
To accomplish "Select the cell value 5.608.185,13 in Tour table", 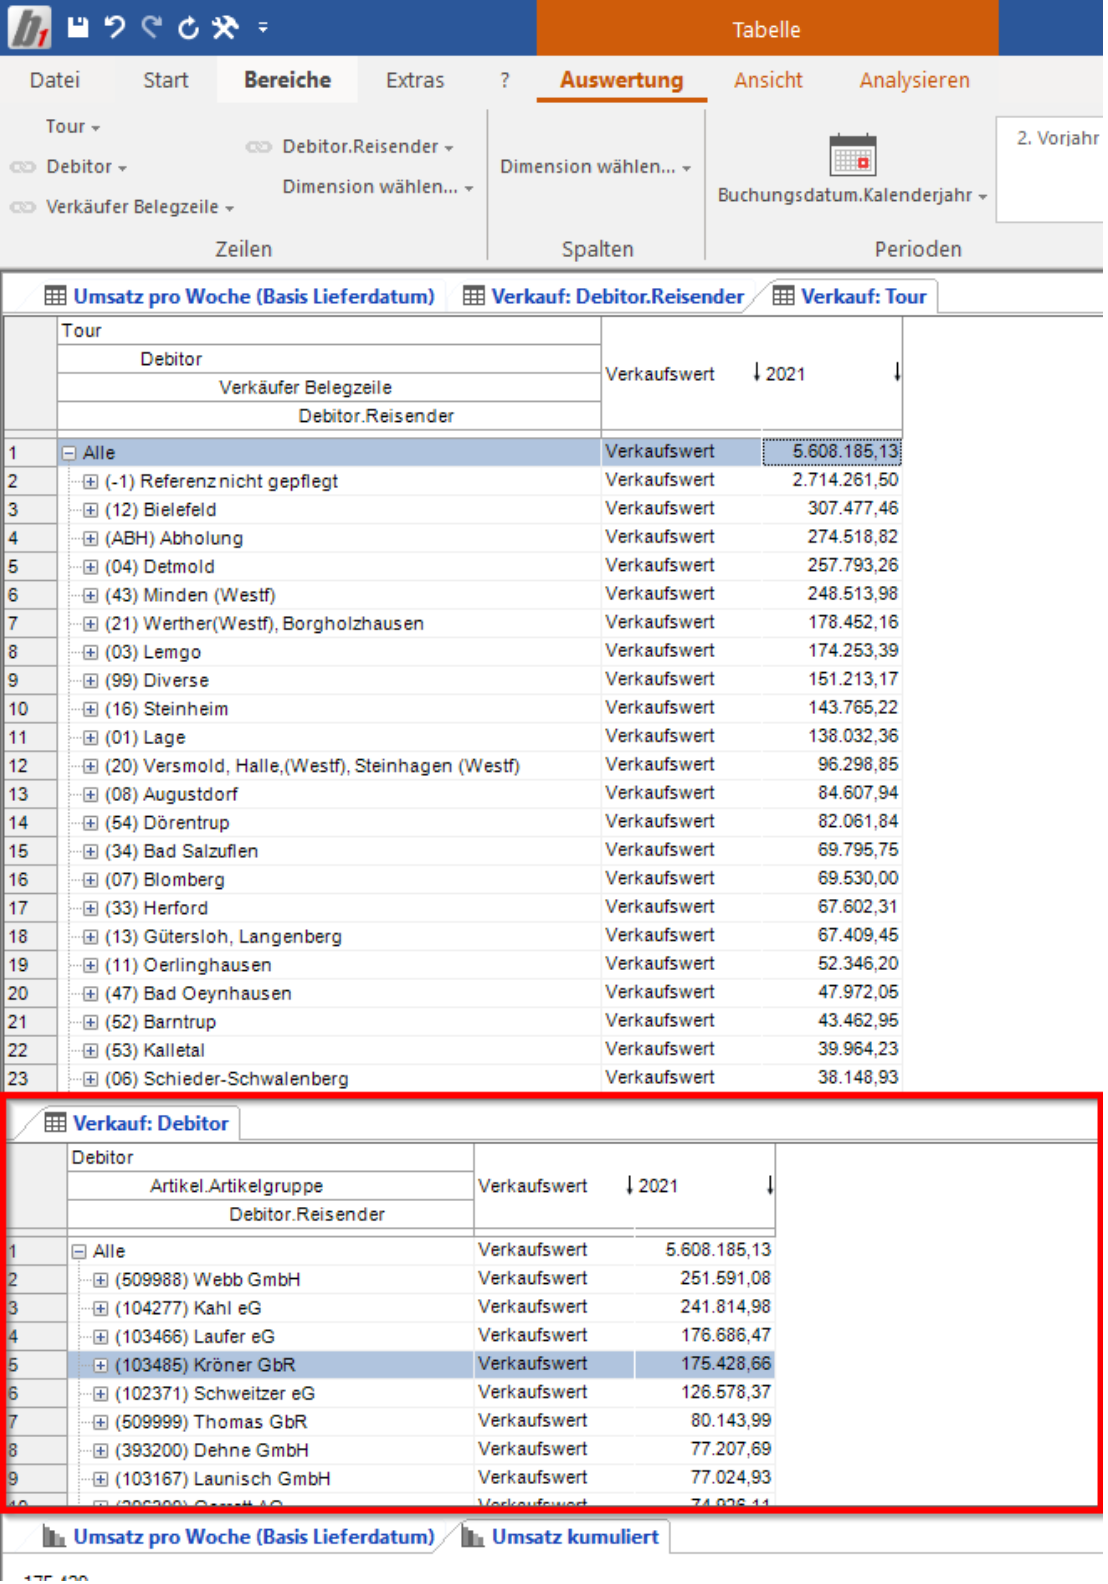I will coord(831,452).
